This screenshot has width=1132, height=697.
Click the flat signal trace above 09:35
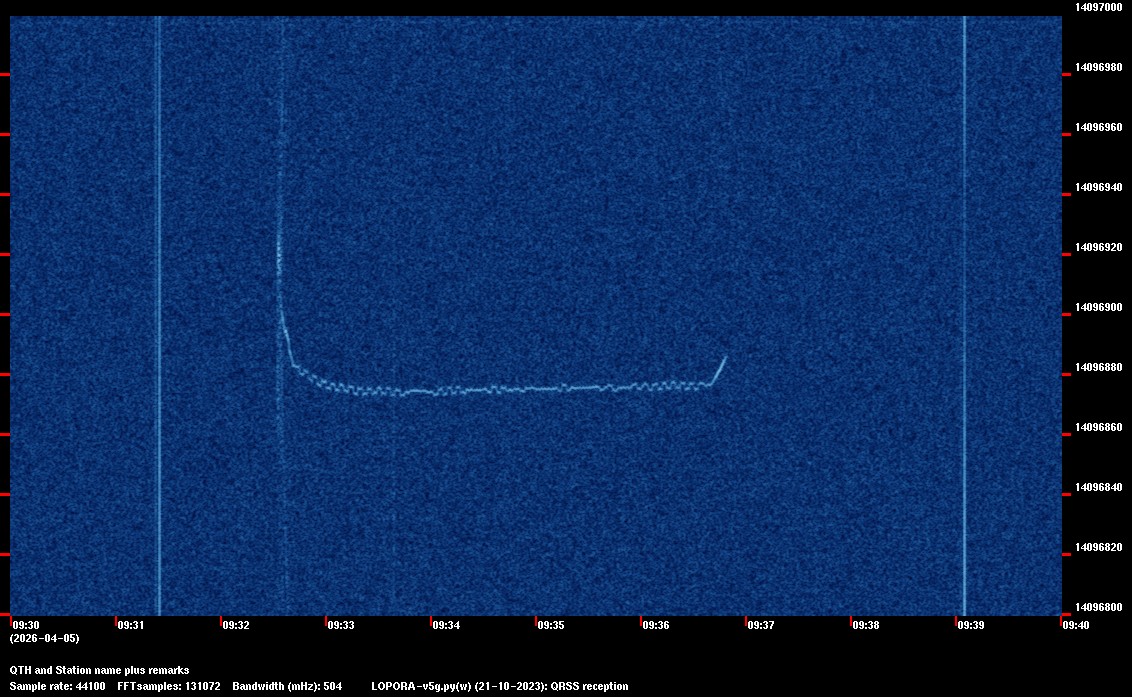coord(550,388)
